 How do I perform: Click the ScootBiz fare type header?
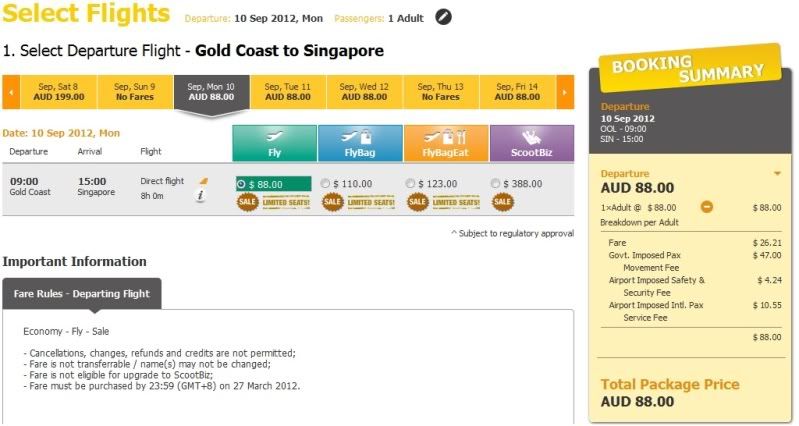(531, 143)
